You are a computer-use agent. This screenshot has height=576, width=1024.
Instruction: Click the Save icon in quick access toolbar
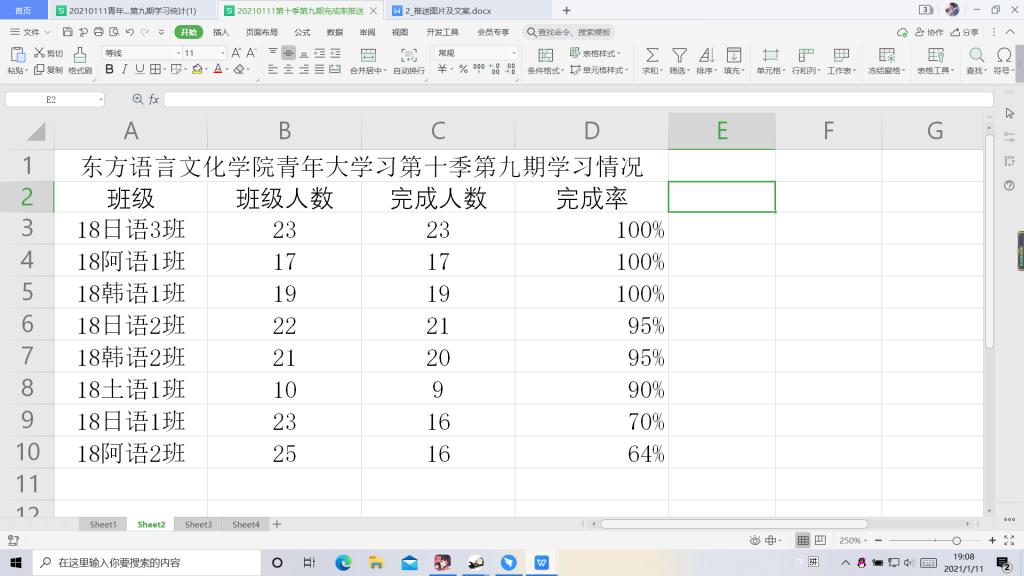pos(67,32)
